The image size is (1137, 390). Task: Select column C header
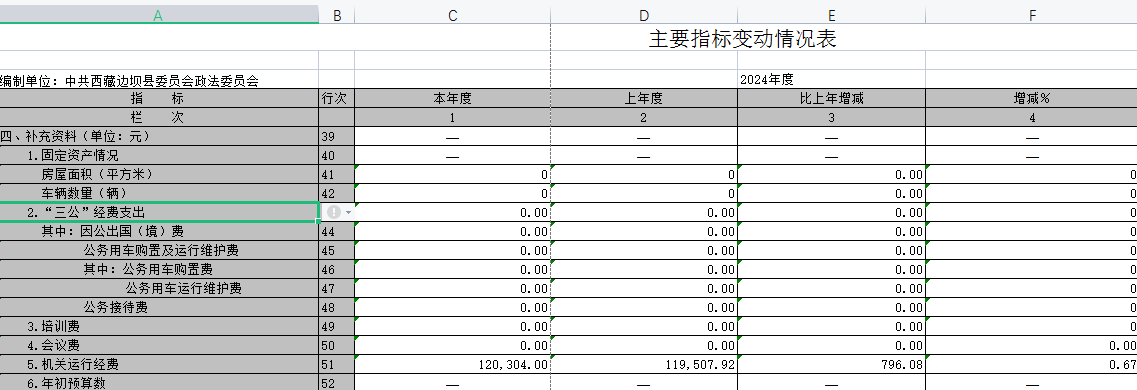pos(452,15)
